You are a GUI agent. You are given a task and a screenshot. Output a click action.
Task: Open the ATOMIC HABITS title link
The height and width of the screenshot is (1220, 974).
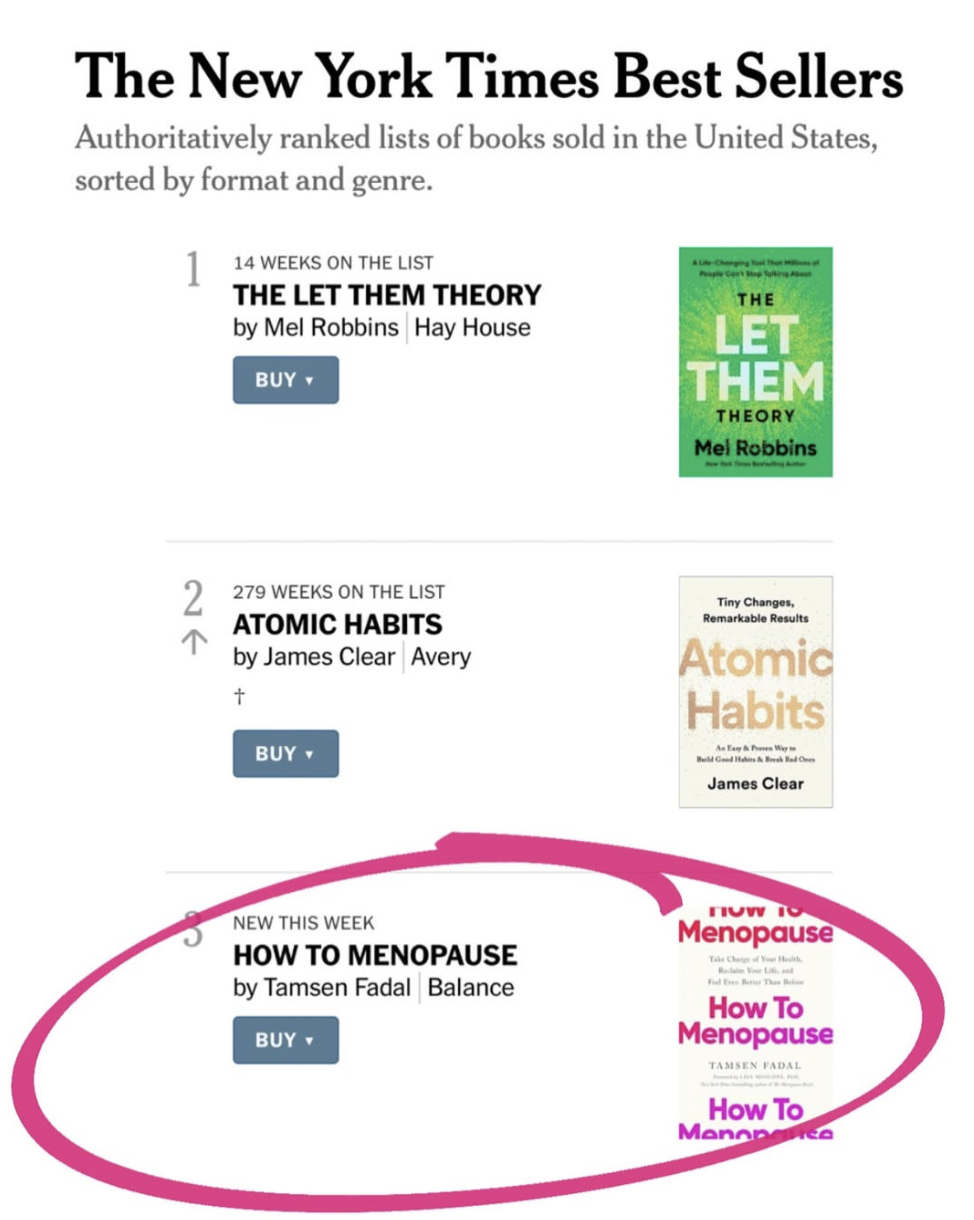pos(337,625)
